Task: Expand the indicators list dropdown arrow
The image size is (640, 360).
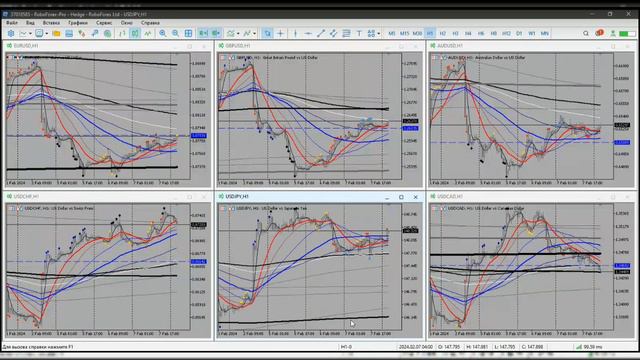Action: (x=238, y=33)
